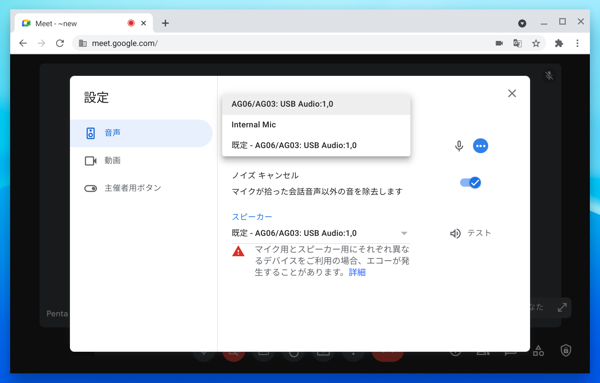Choose Internal Mic from the microphone list
The width and height of the screenshot is (600, 383).
(316, 125)
